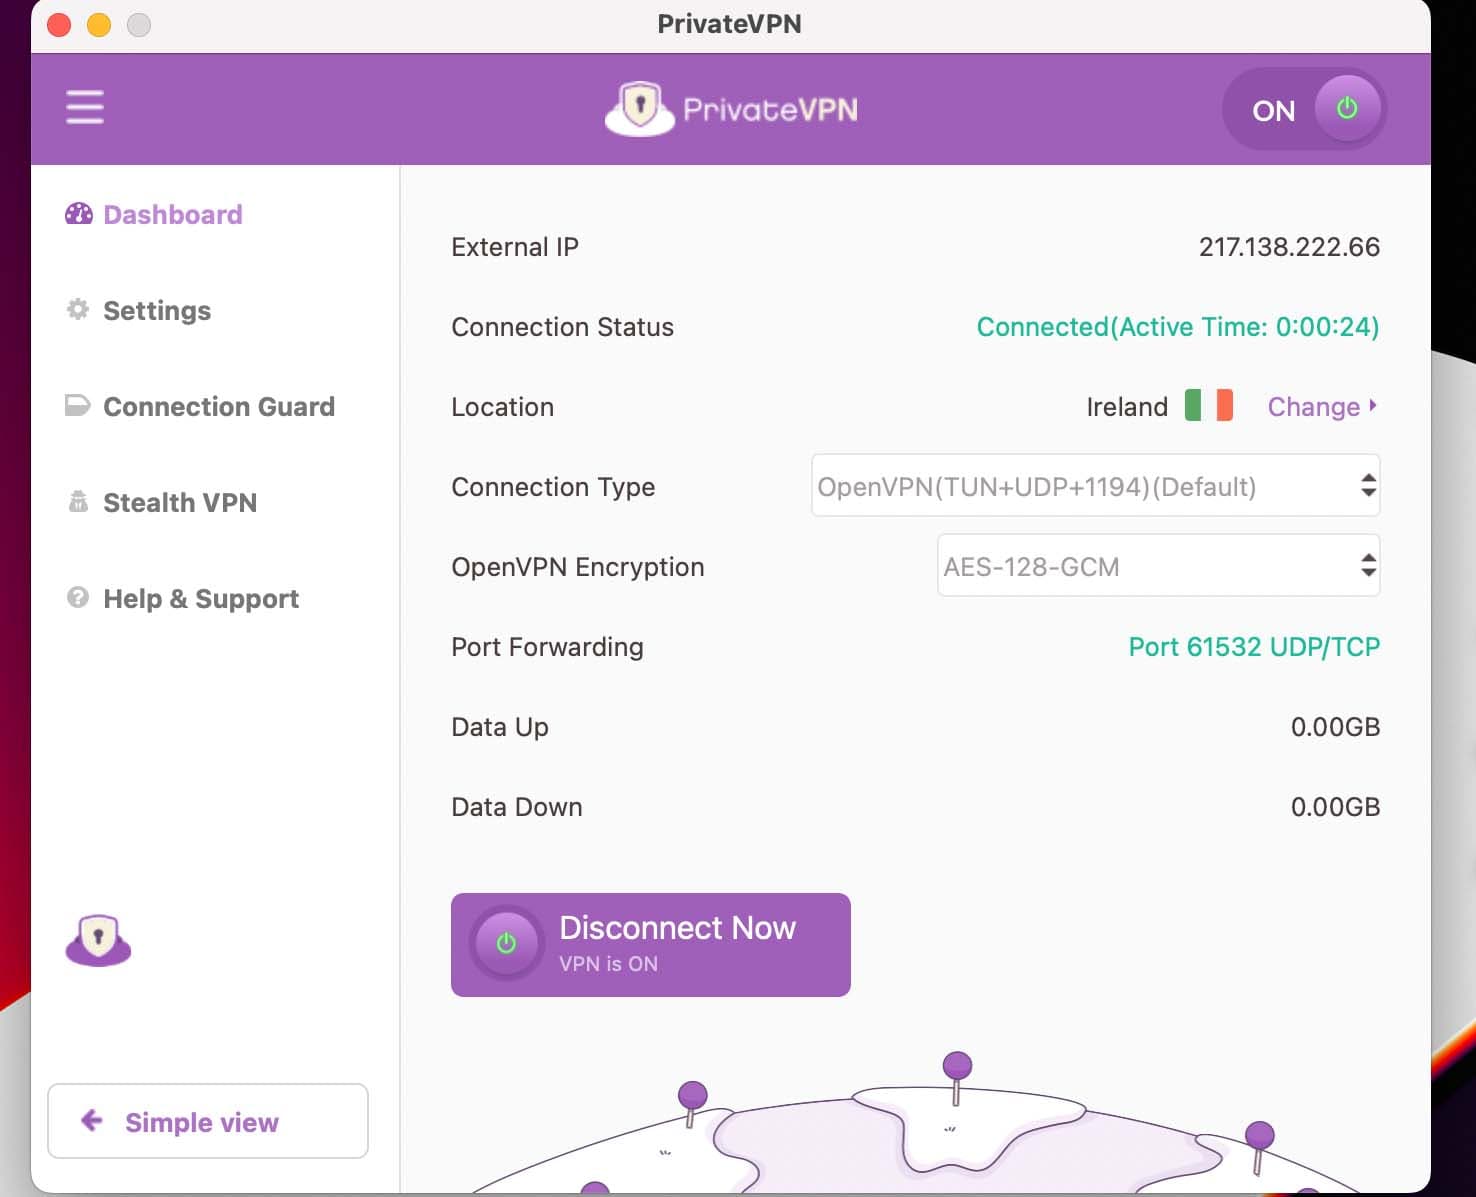Click the external IP address 217.138.222.66
The height and width of the screenshot is (1197, 1476).
coord(1288,246)
